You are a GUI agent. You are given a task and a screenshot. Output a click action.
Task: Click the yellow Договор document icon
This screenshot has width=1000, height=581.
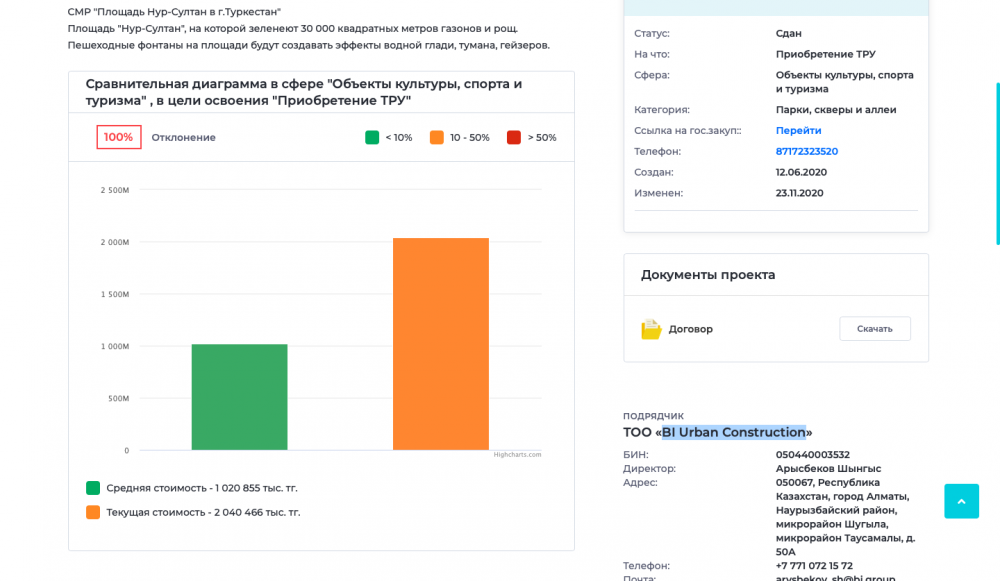651,329
